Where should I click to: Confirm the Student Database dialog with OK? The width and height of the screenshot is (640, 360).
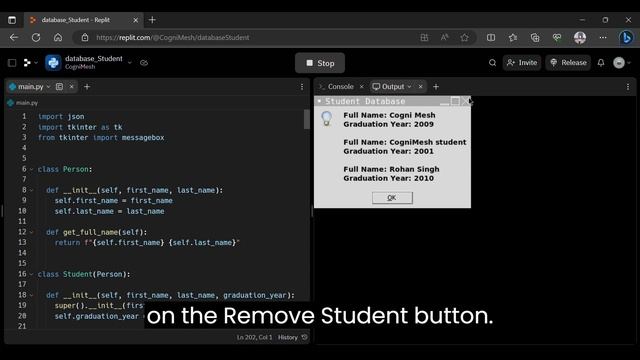click(x=392, y=198)
